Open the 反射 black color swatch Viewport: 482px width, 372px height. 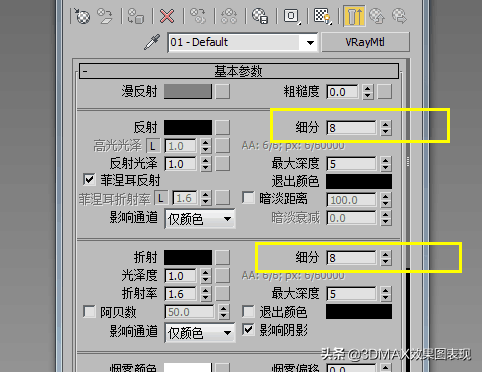point(188,127)
